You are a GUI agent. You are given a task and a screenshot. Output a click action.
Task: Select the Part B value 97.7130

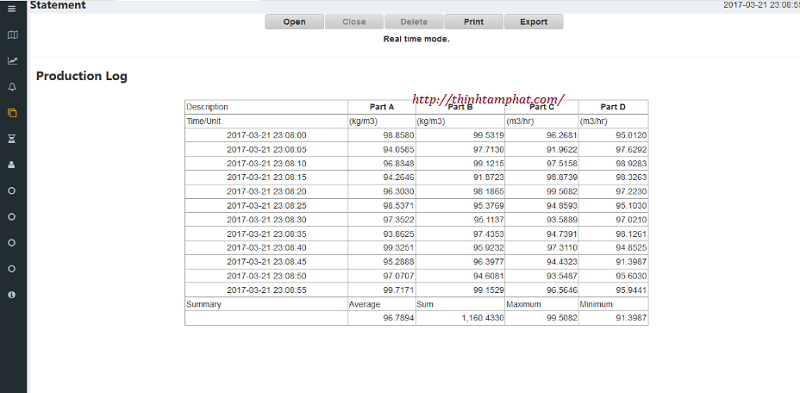[488, 150]
